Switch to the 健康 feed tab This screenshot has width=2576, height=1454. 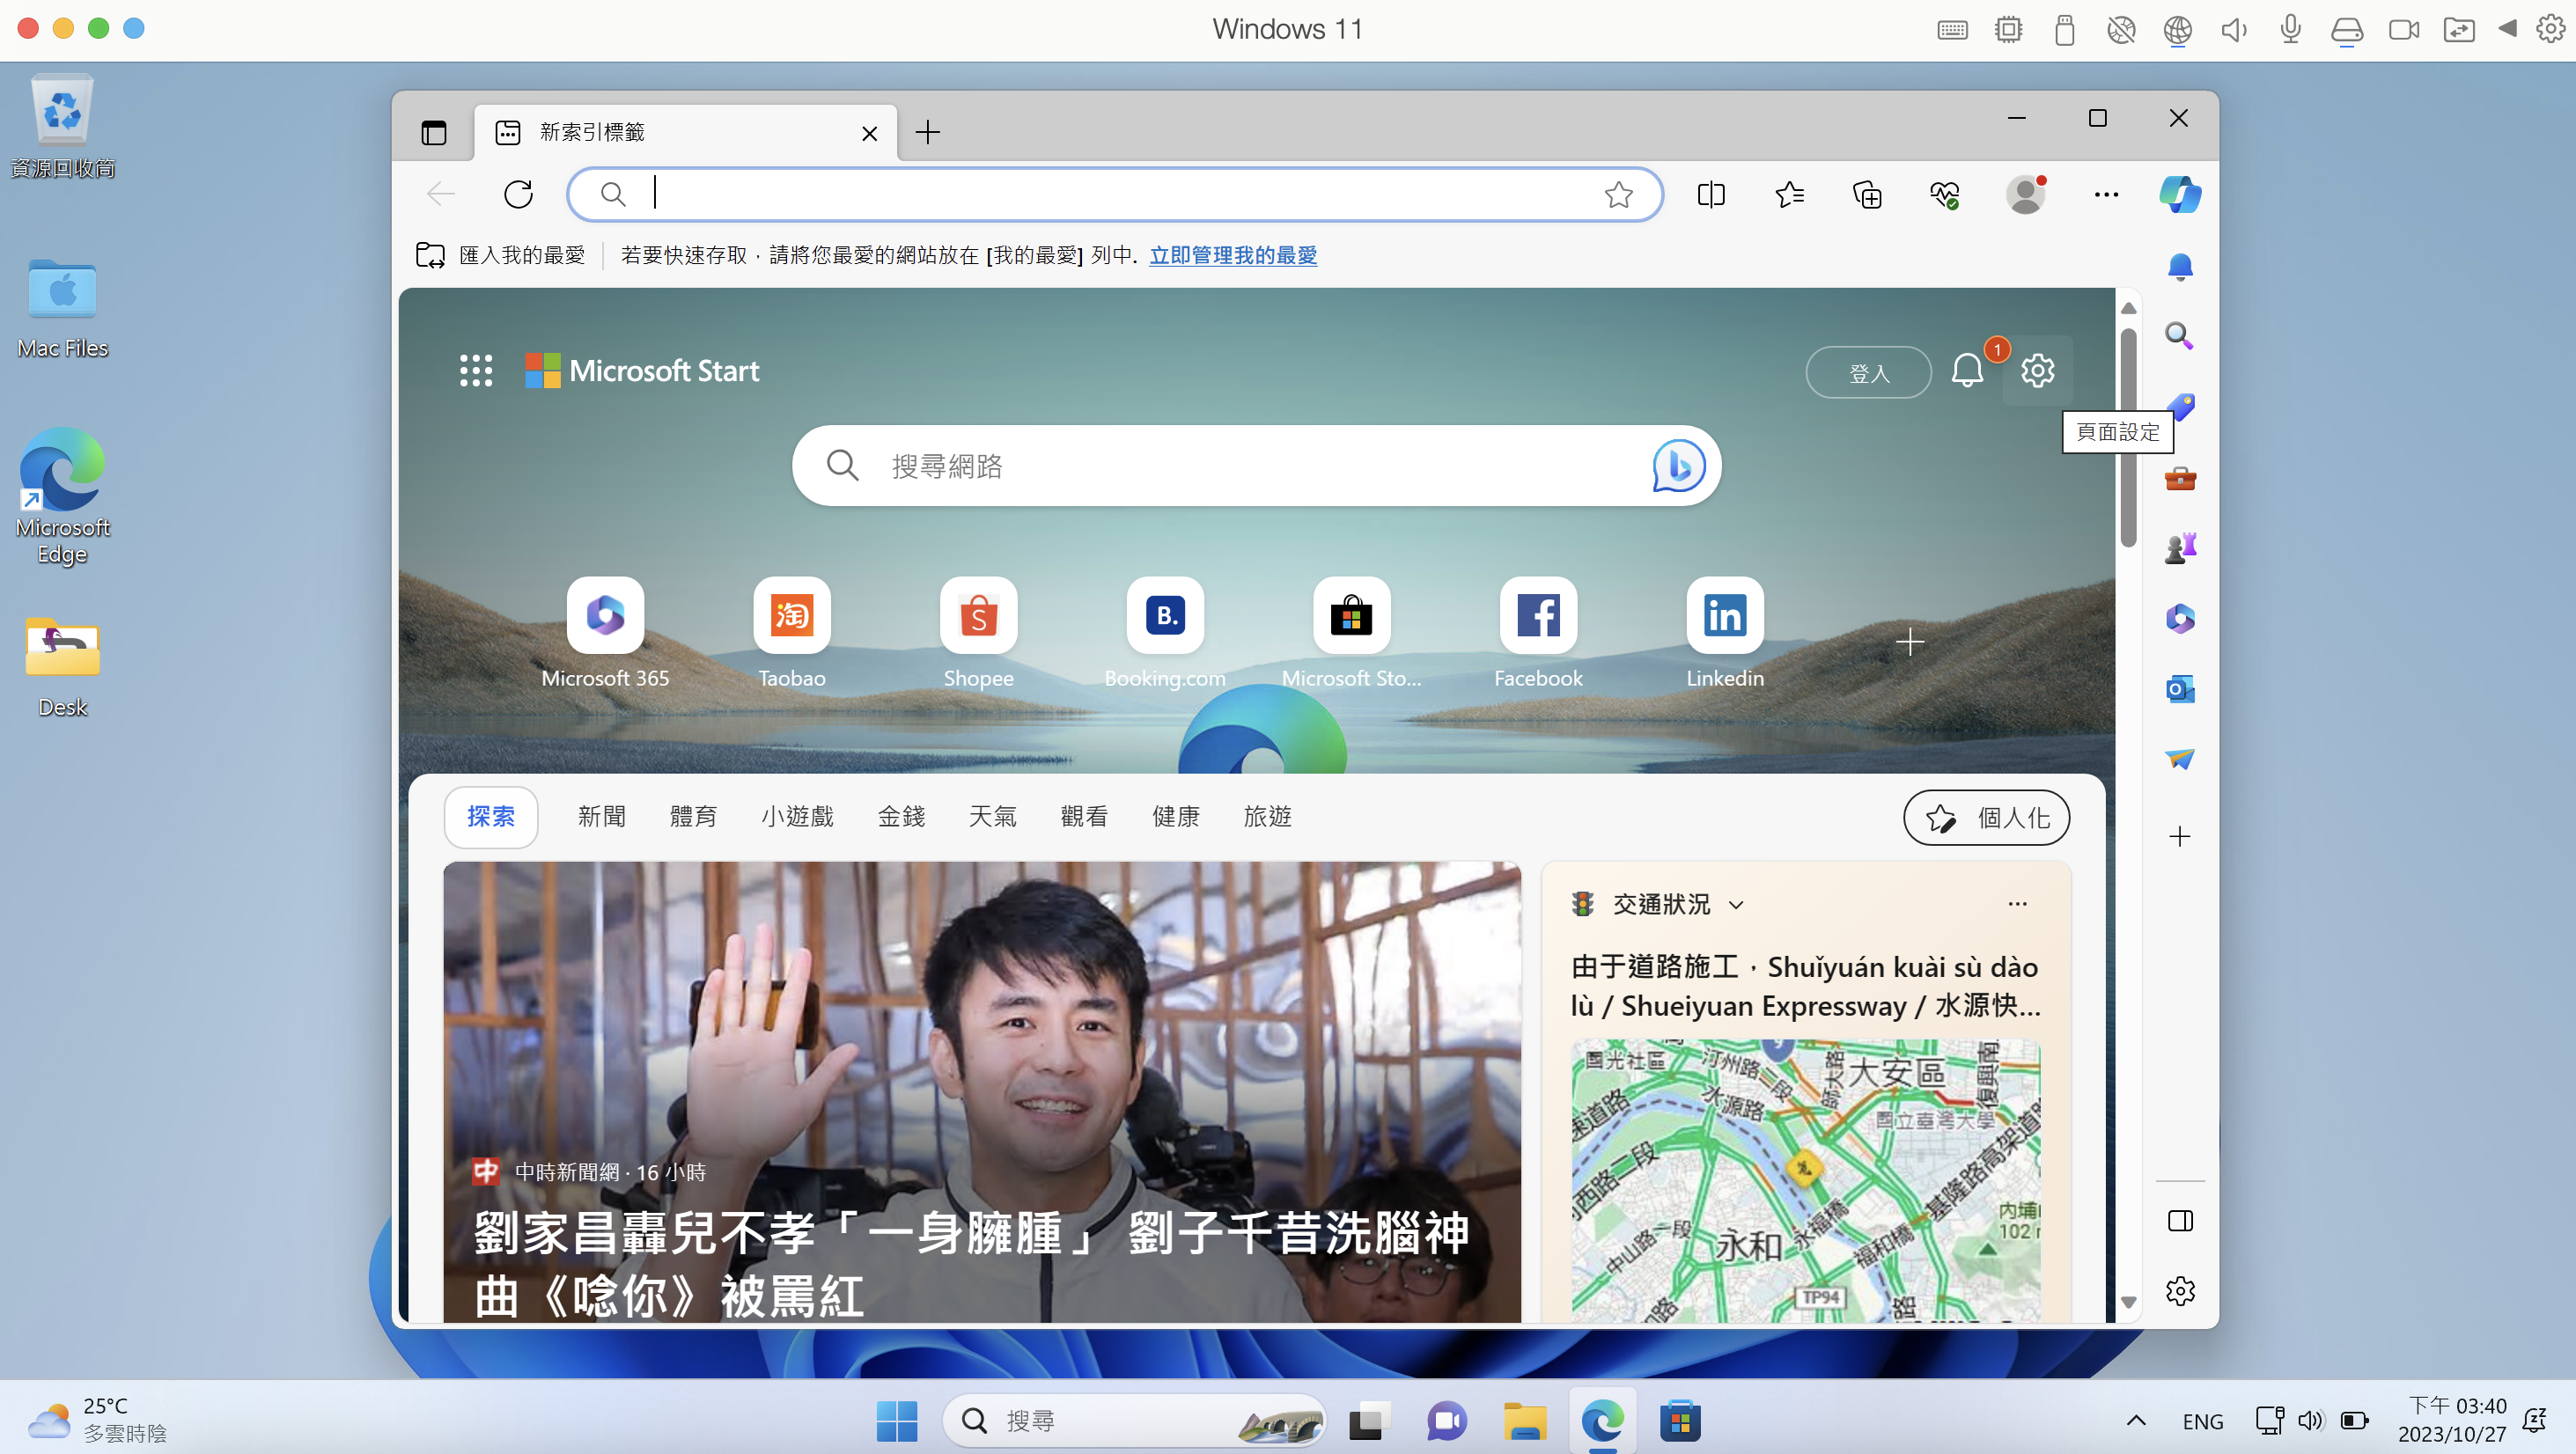pos(1176,817)
